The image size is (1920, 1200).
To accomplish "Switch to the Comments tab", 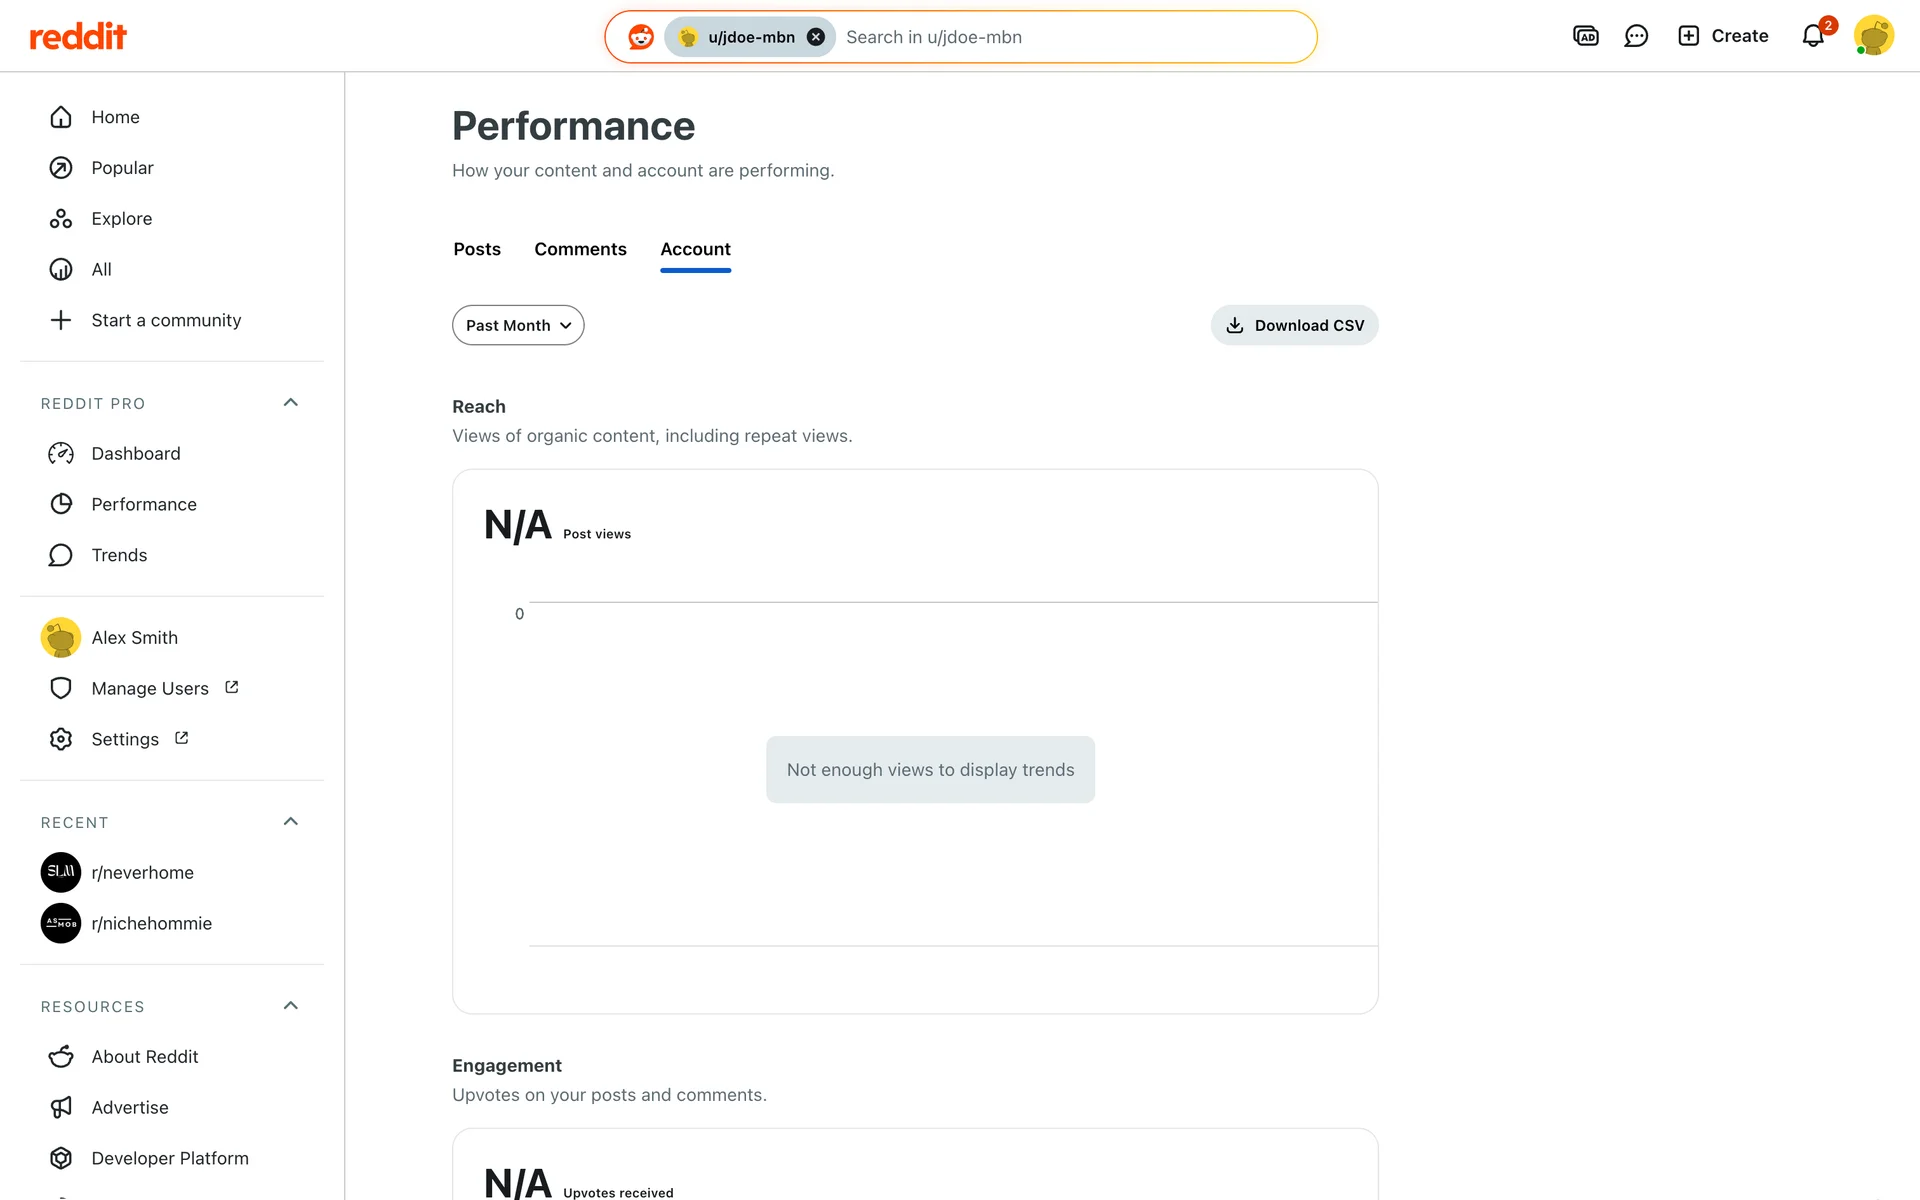I will click(580, 249).
